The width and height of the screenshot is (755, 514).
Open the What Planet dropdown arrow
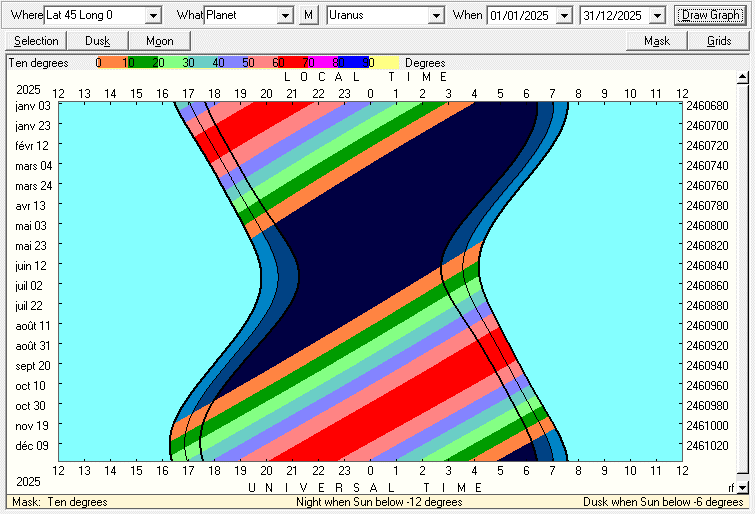coord(285,15)
